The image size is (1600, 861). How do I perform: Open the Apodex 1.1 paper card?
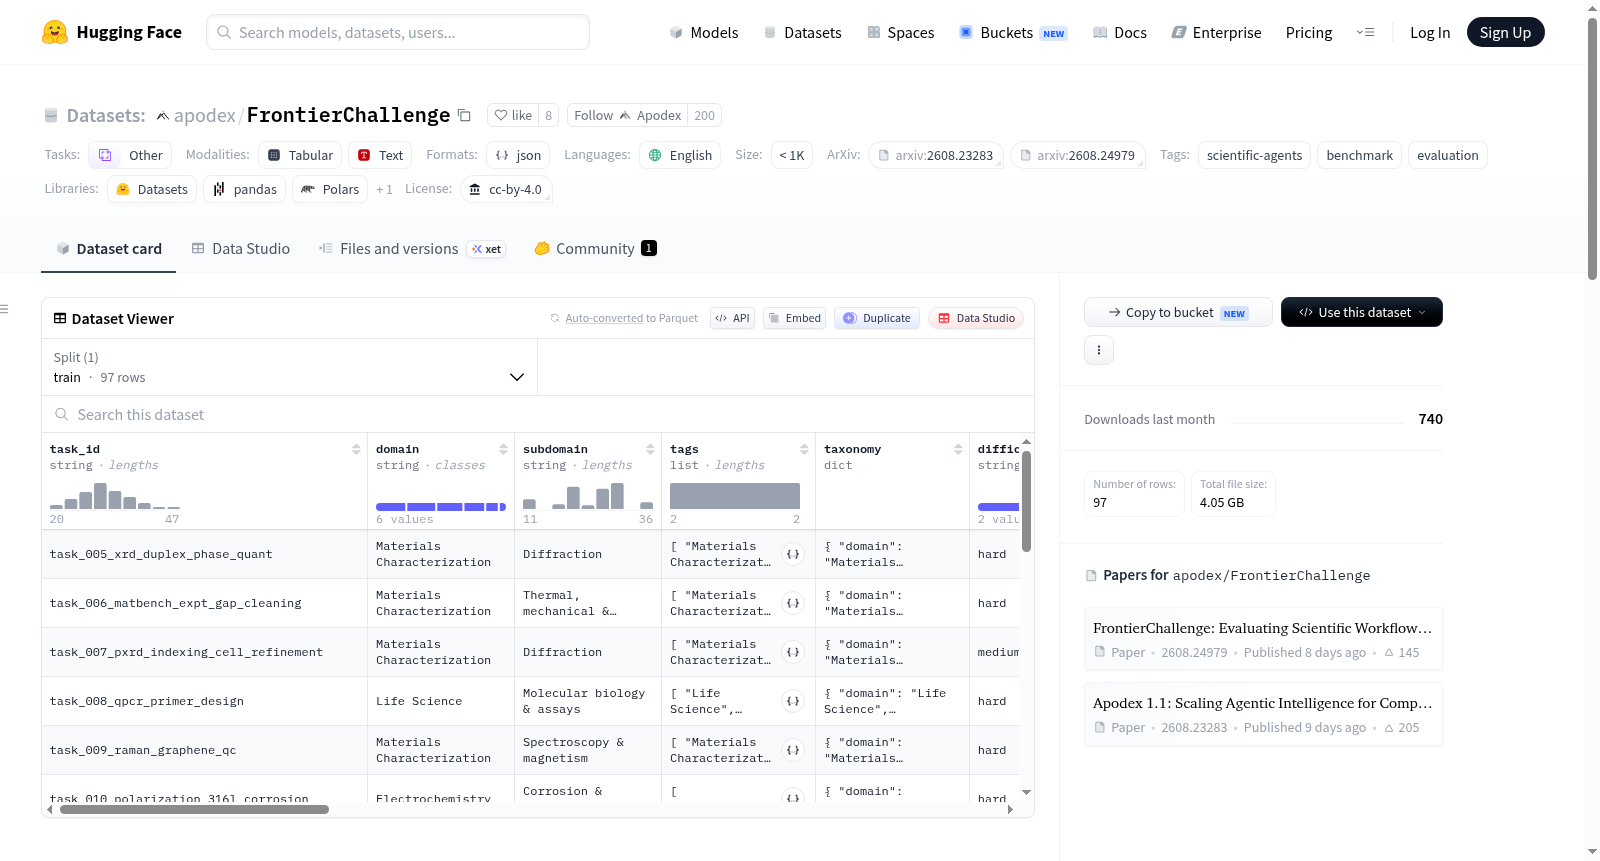tap(1263, 714)
